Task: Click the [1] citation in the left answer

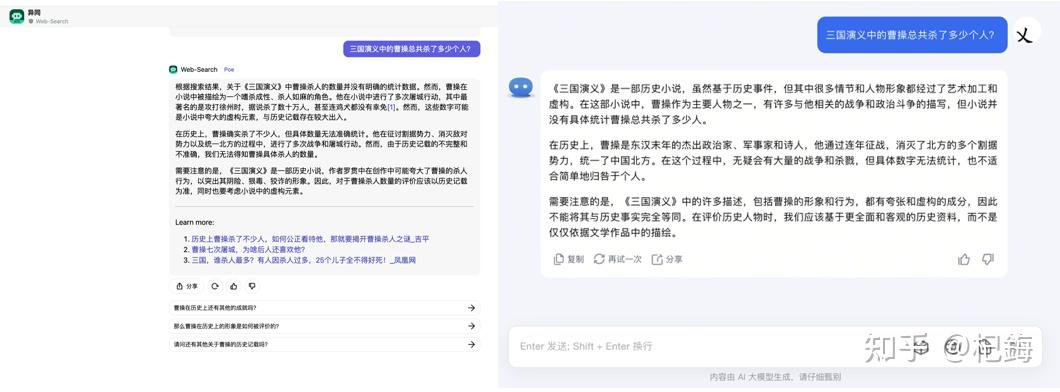Action: pyautogui.click(x=391, y=107)
